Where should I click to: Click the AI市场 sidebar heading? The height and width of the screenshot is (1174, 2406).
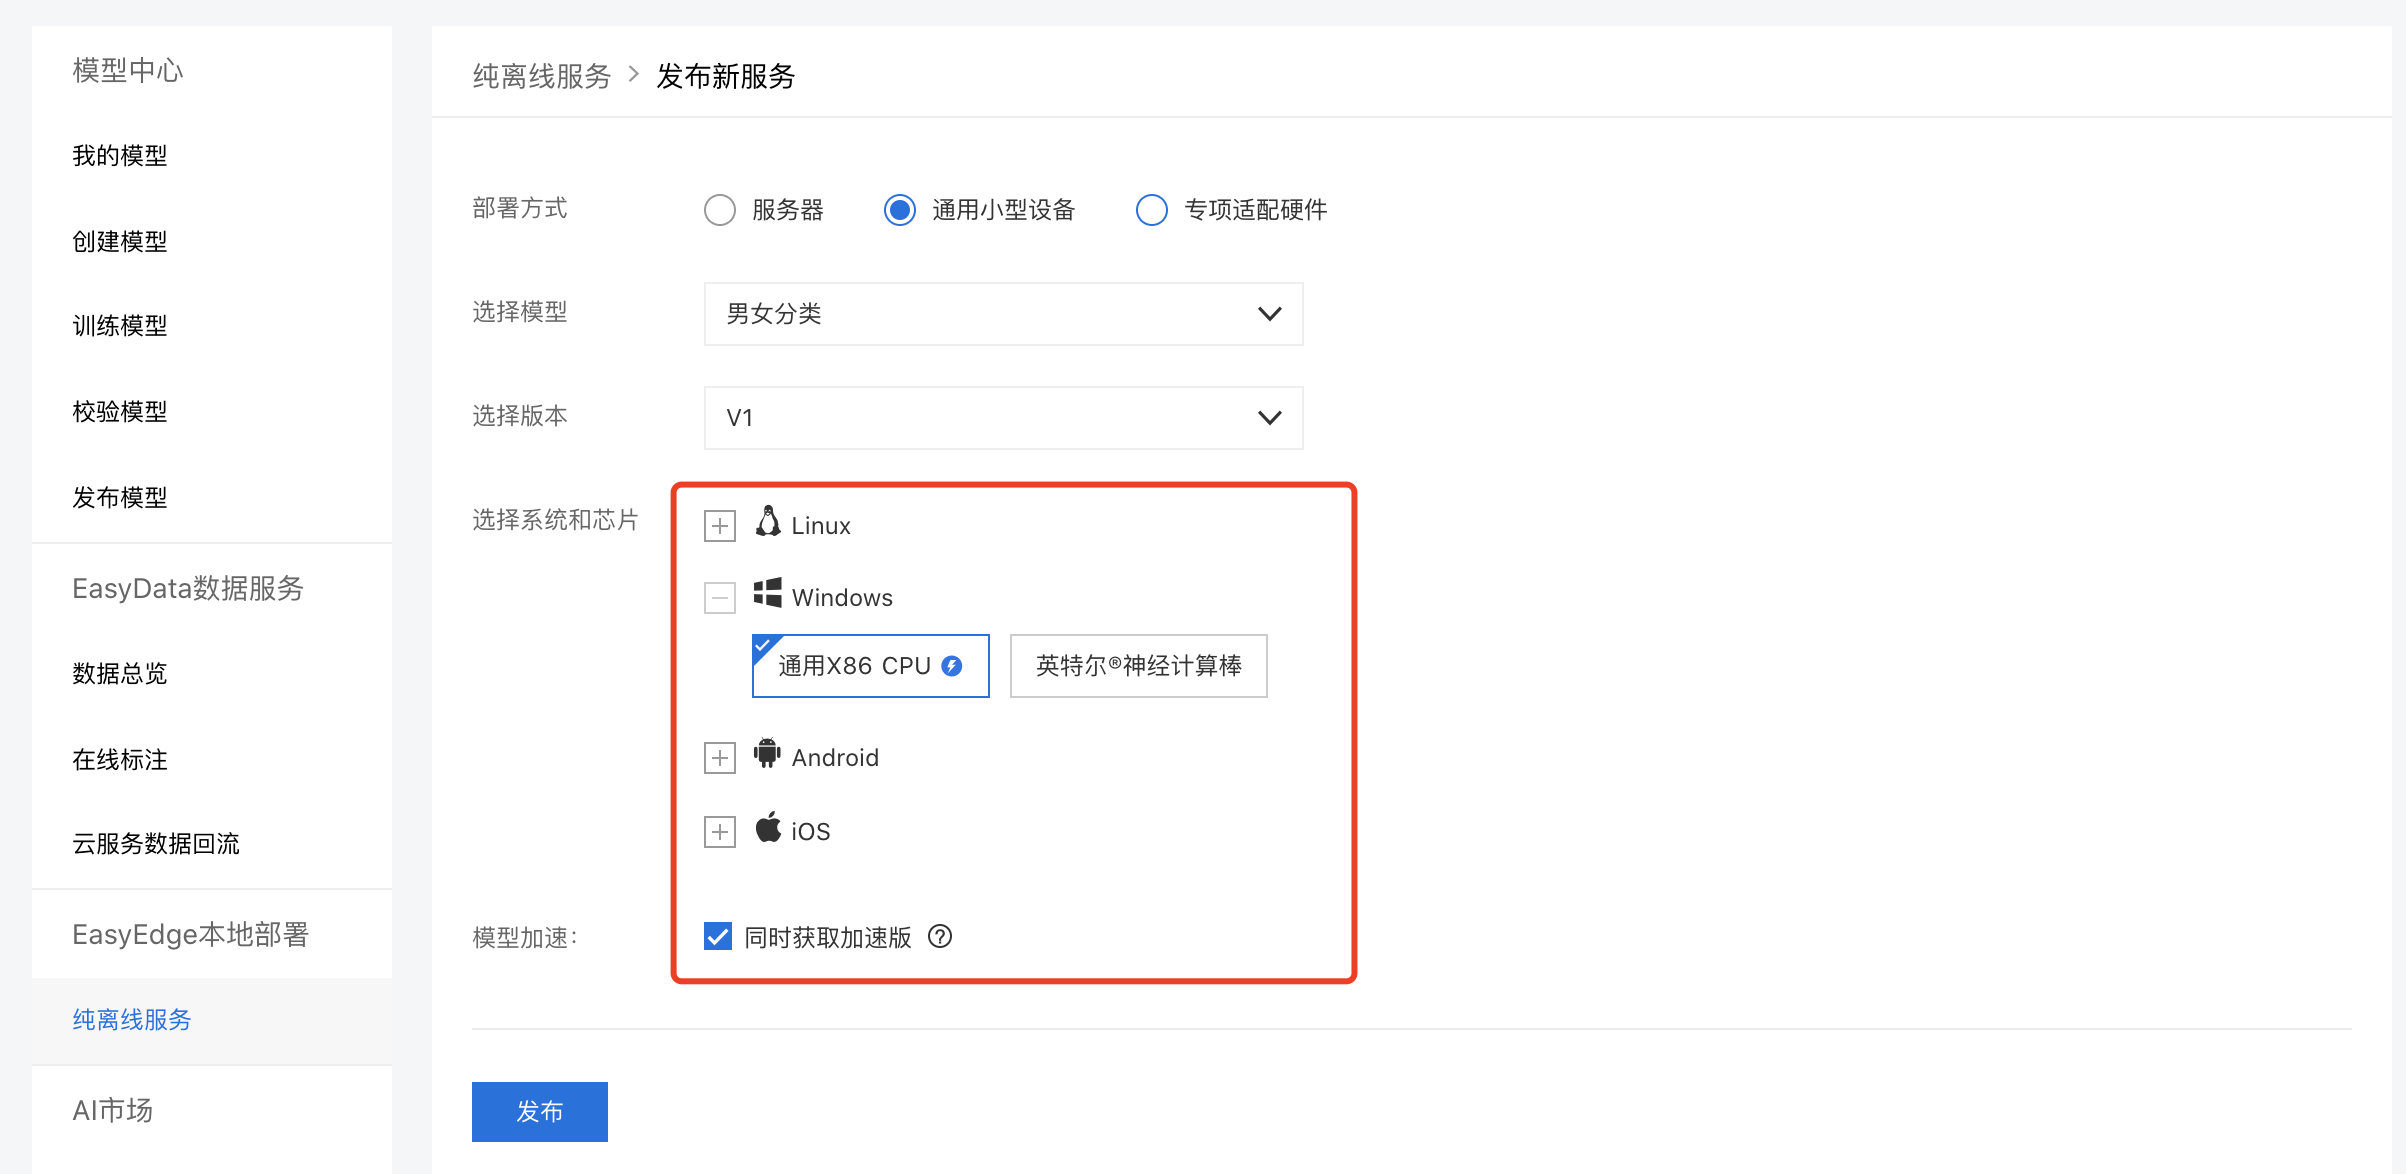click(x=113, y=1110)
